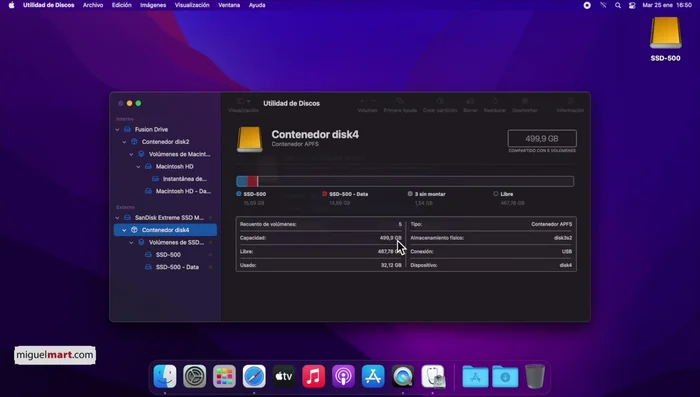Open Spotlight search in the menu bar

[618, 5]
